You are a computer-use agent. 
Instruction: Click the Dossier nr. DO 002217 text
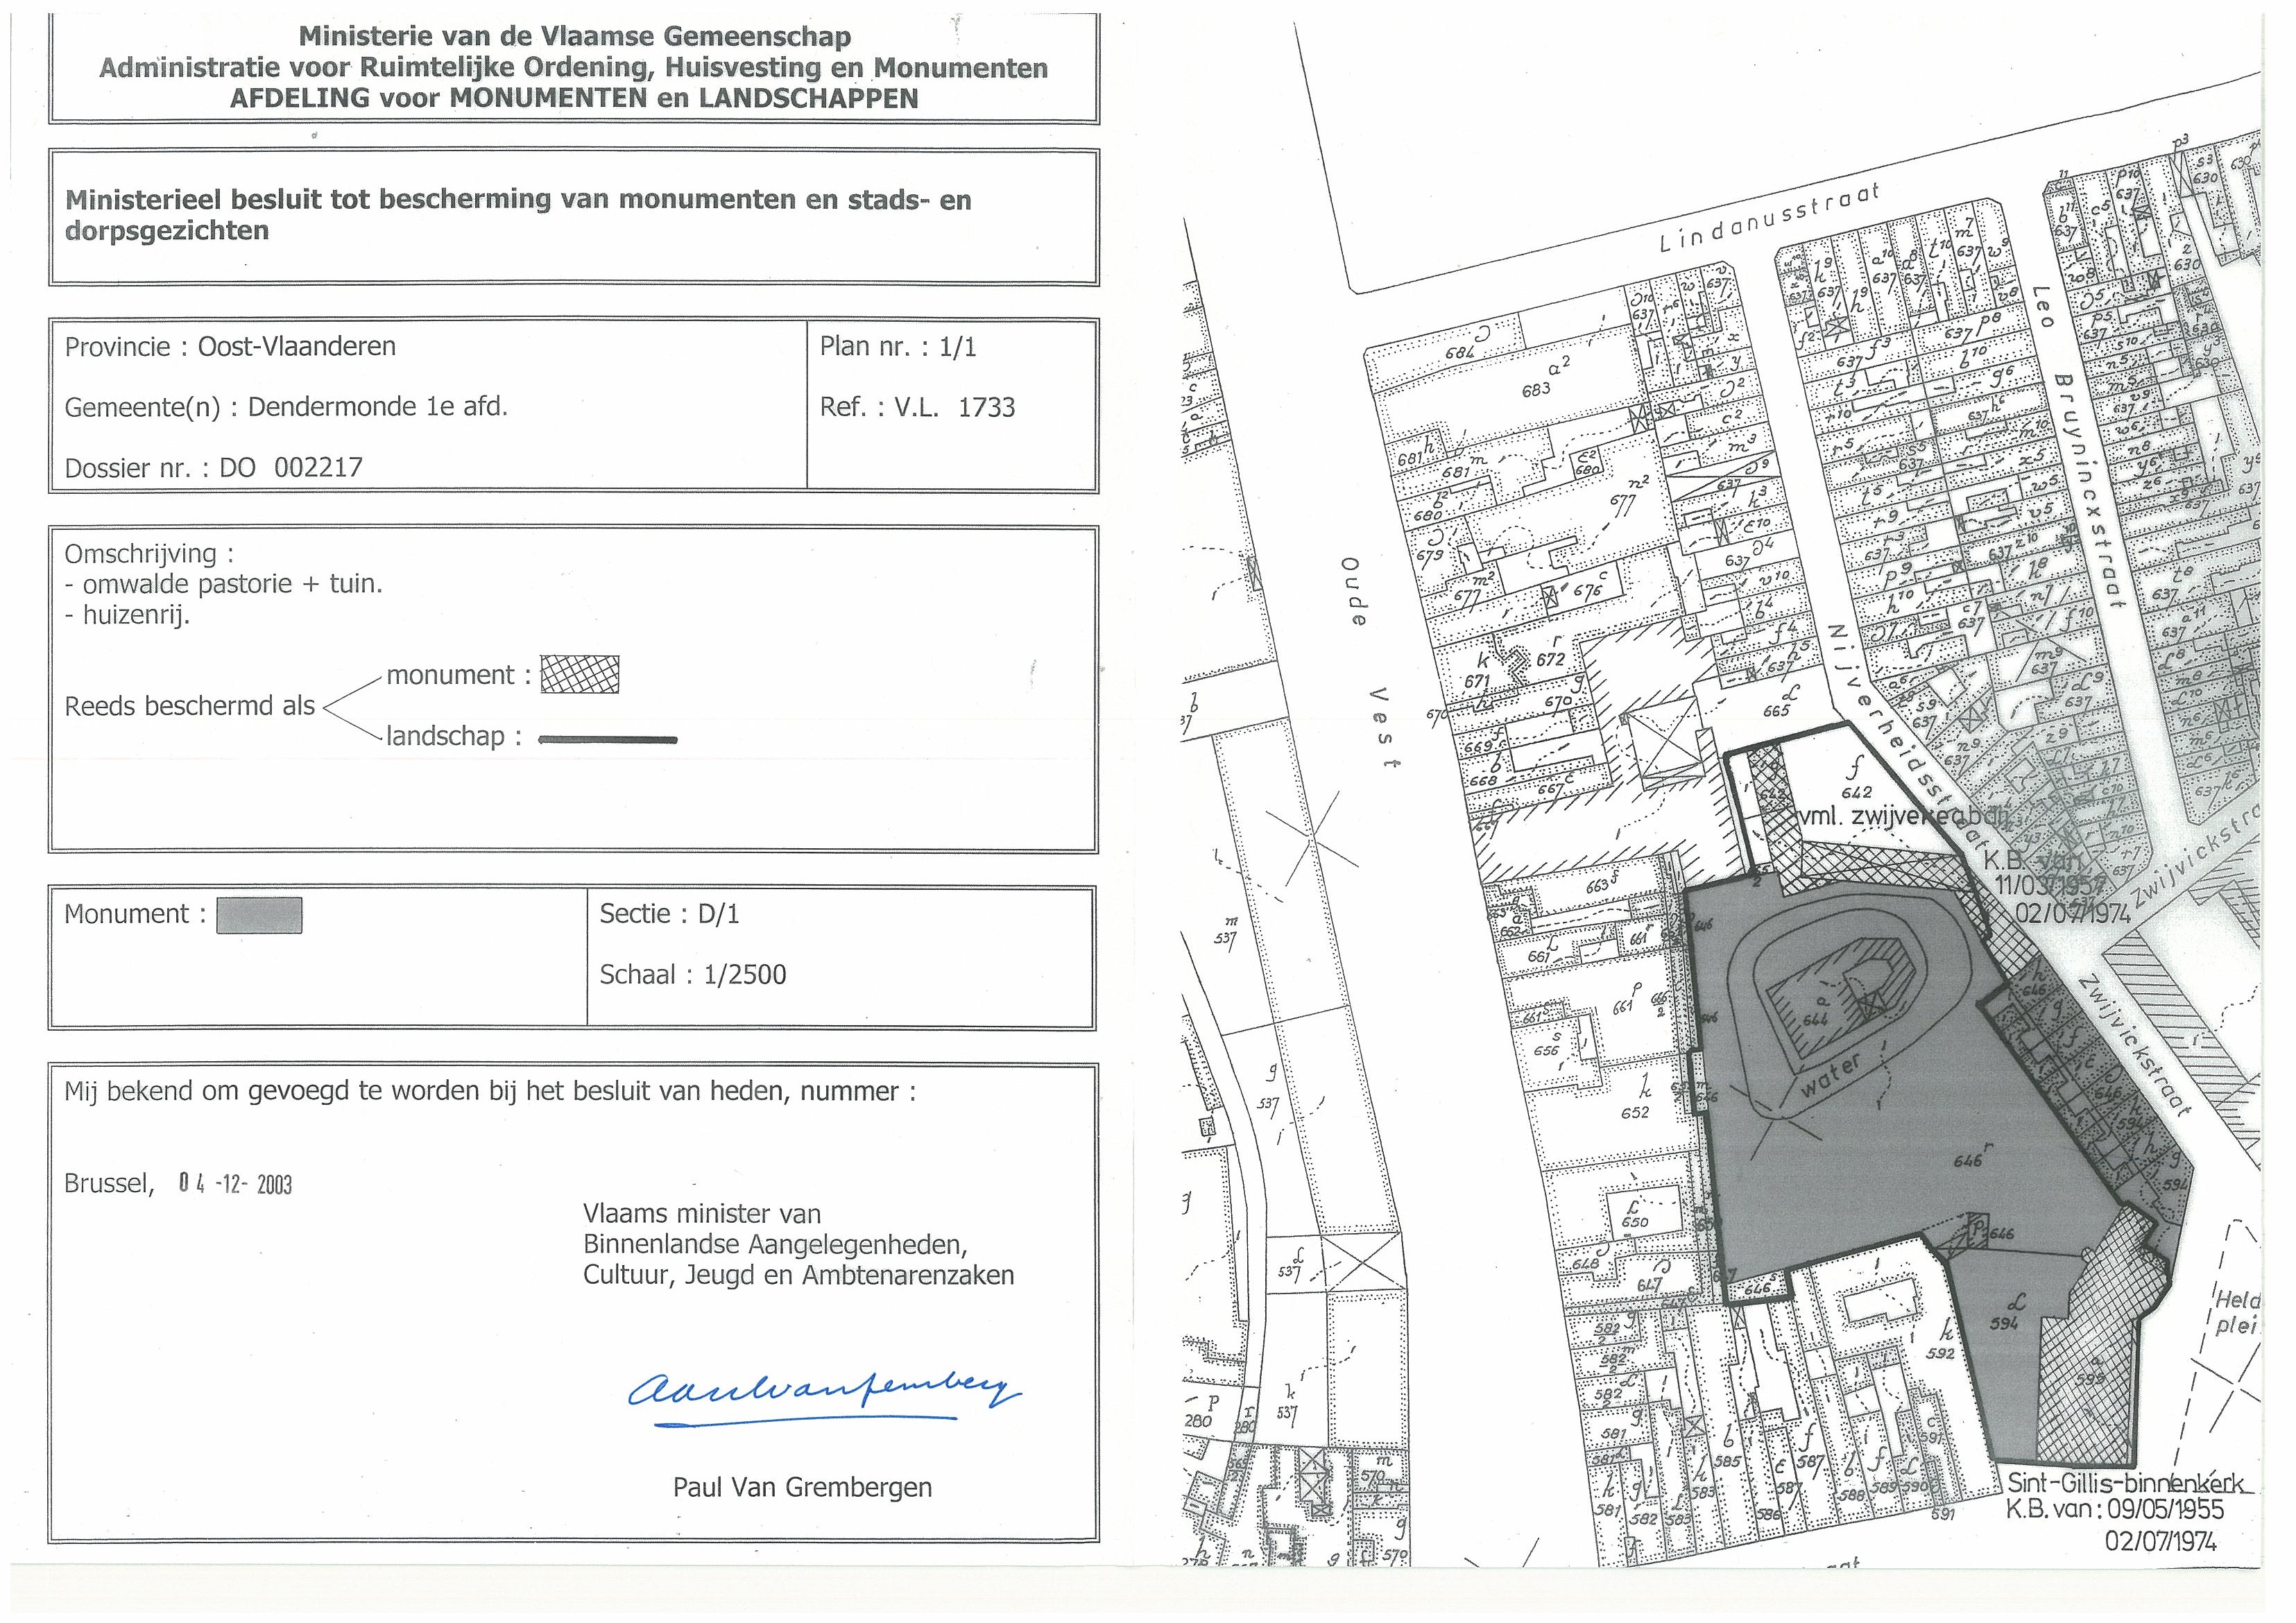[x=213, y=467]
